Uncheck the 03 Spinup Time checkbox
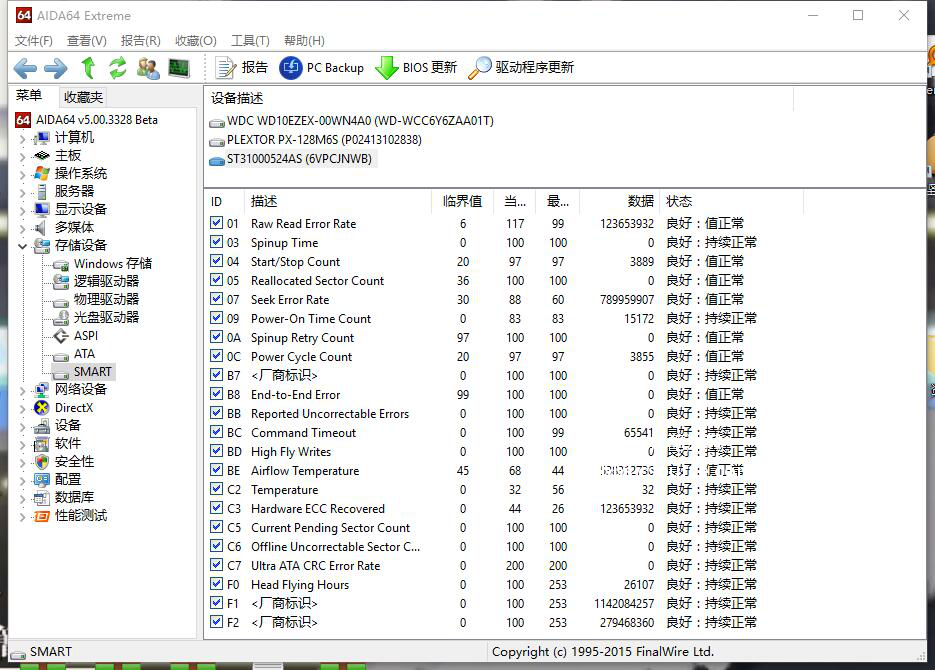 216,242
